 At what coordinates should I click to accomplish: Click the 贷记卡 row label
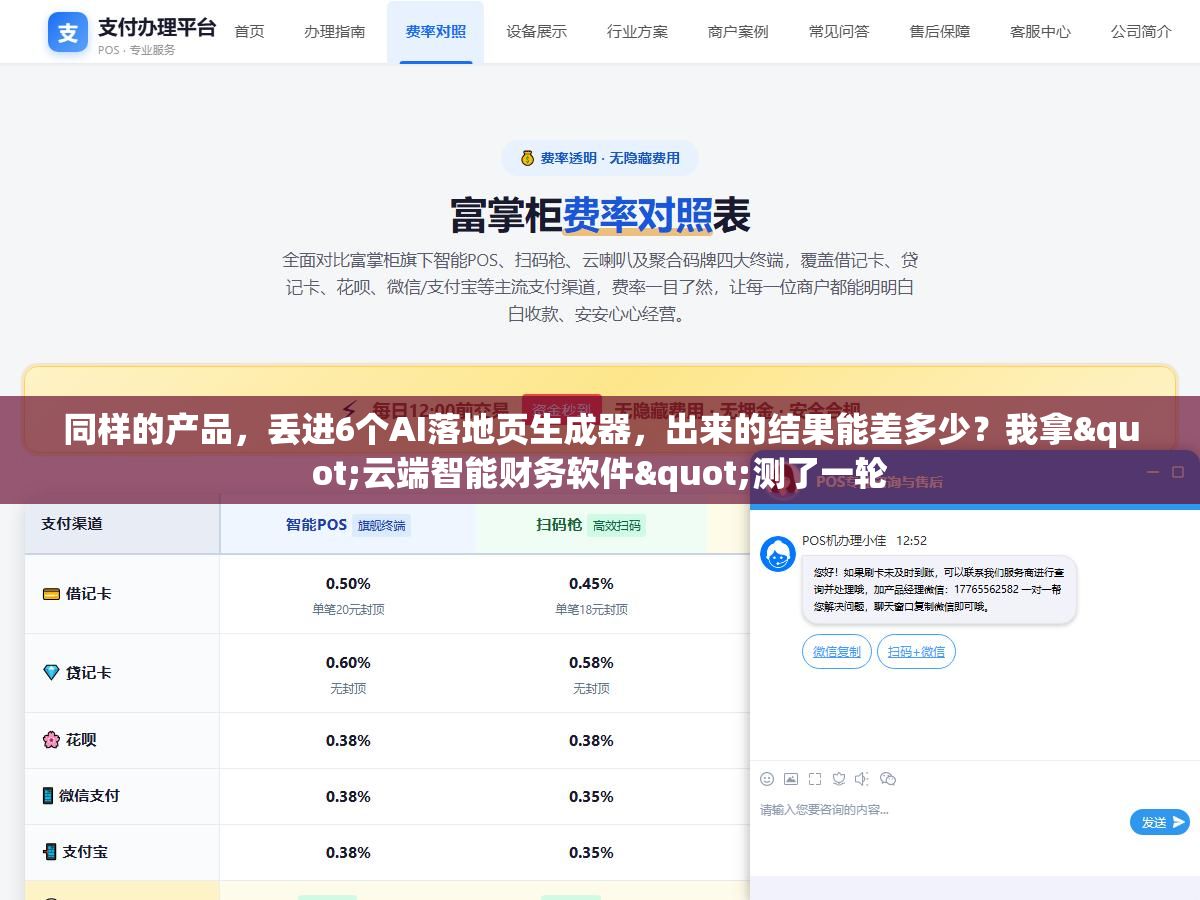click(88, 673)
